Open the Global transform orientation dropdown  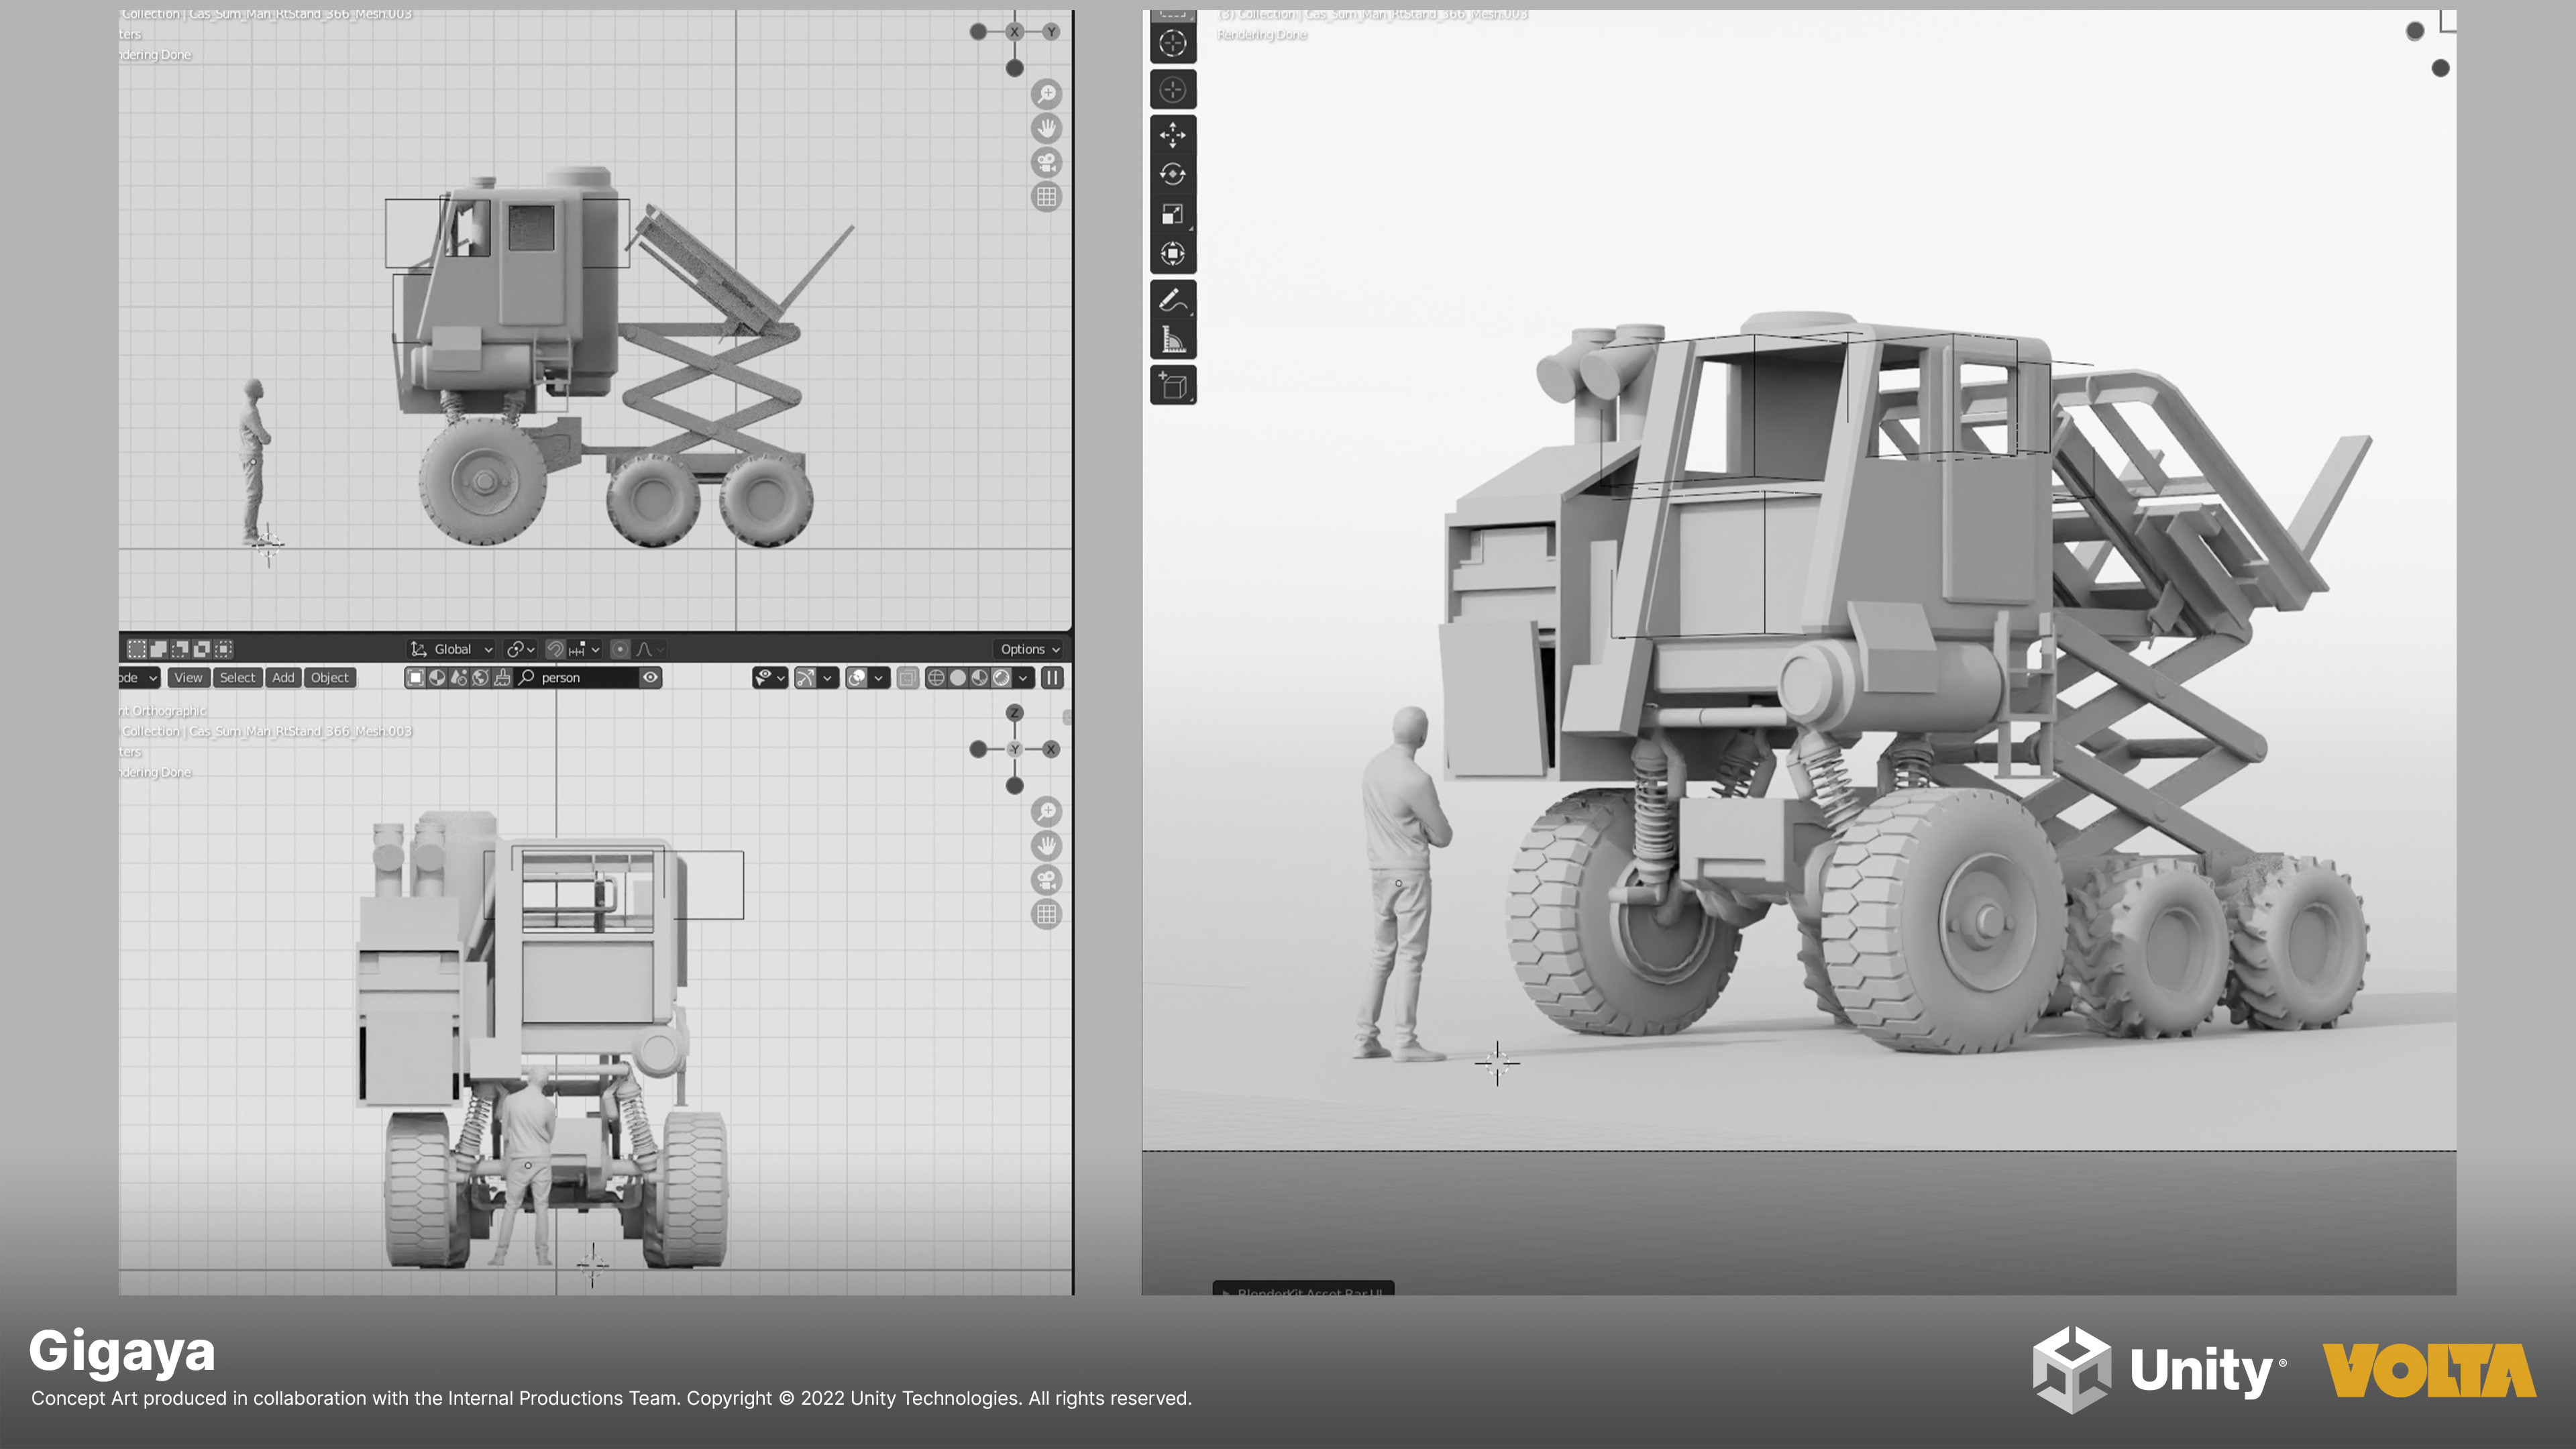click(452, 649)
